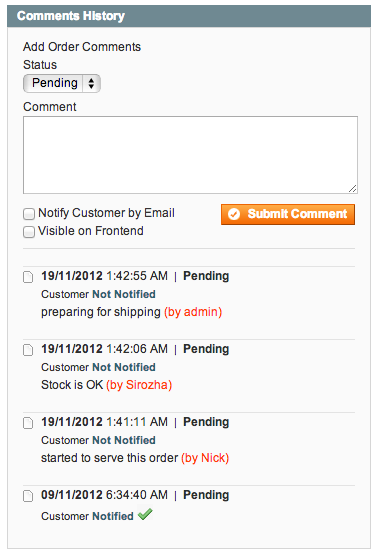Screen dimensions: 378x557
Task: Enable Notify Customer by Email checkbox
Action: tap(29, 214)
